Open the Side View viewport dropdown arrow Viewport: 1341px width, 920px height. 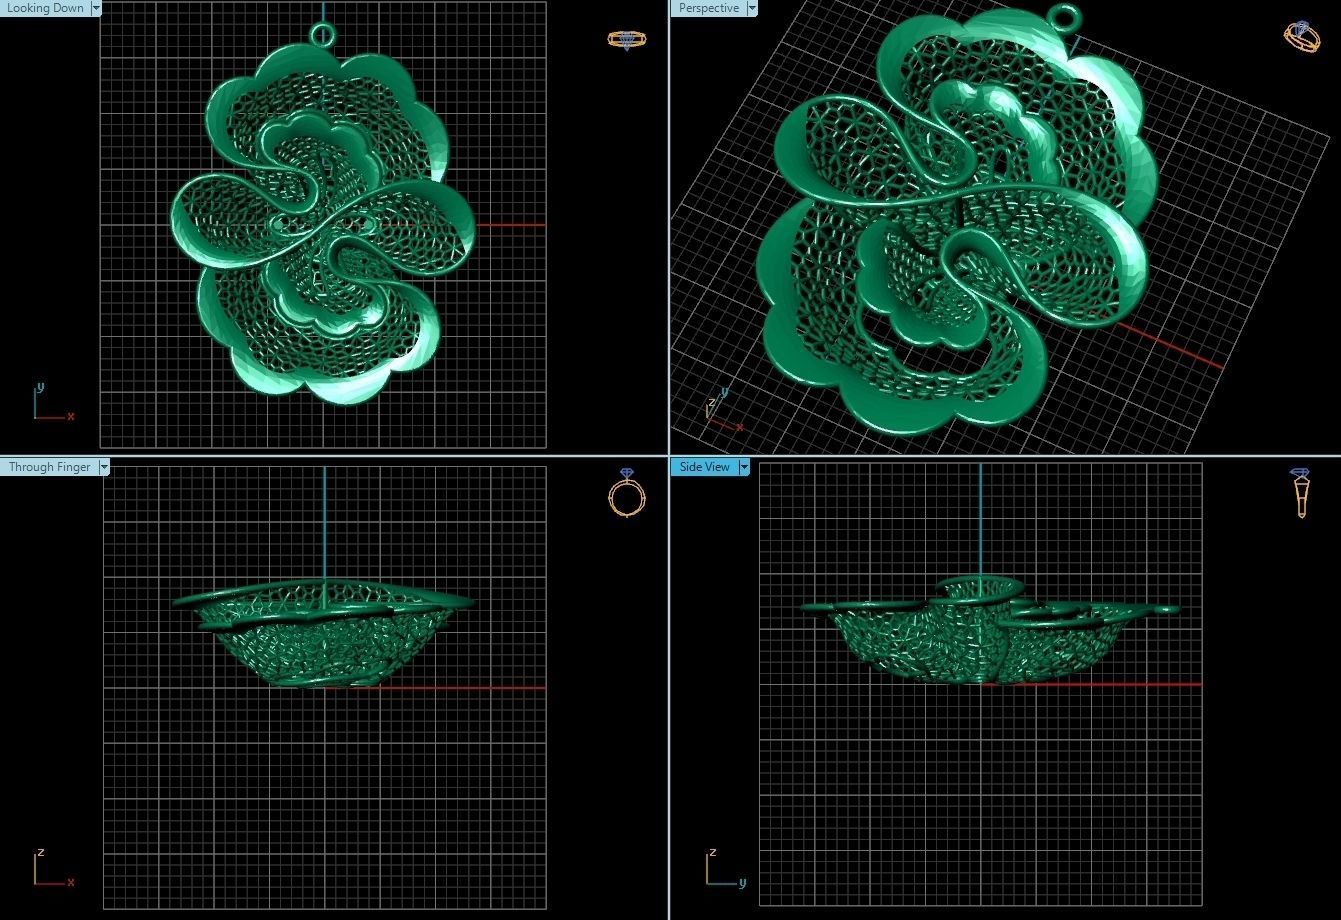coord(744,467)
